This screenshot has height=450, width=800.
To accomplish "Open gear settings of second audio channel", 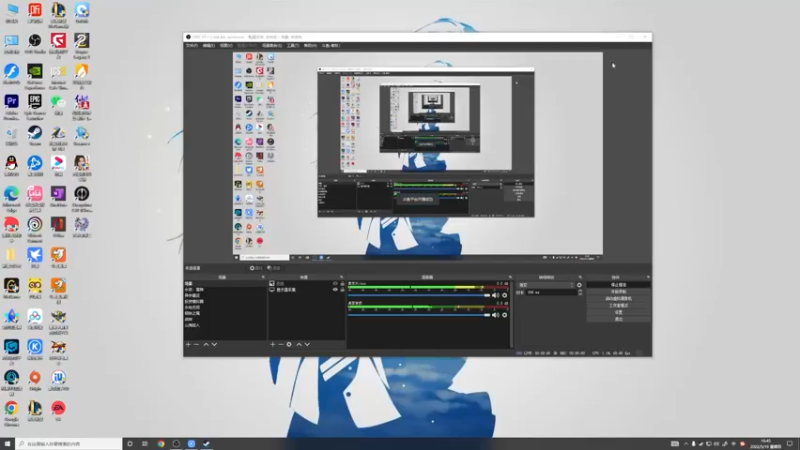I will coord(505,315).
